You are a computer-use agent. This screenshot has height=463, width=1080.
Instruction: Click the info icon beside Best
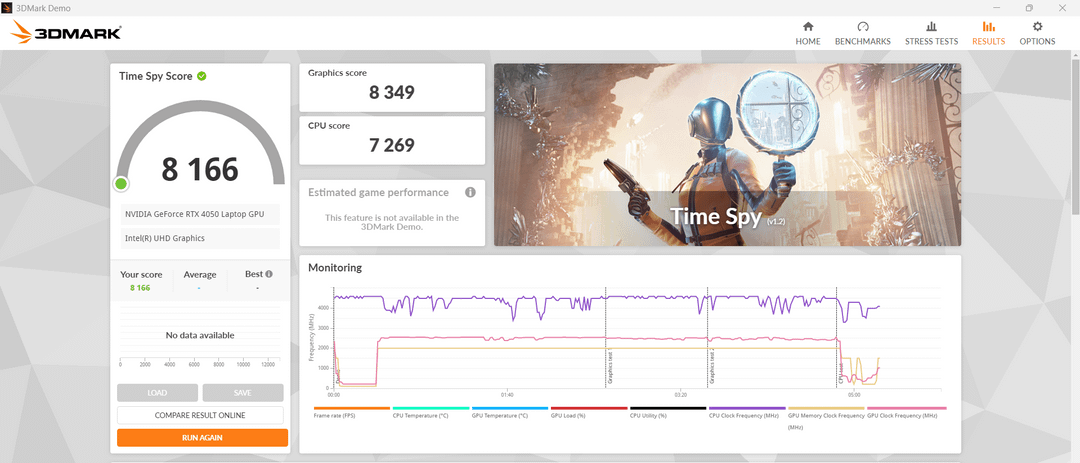[x=269, y=274]
